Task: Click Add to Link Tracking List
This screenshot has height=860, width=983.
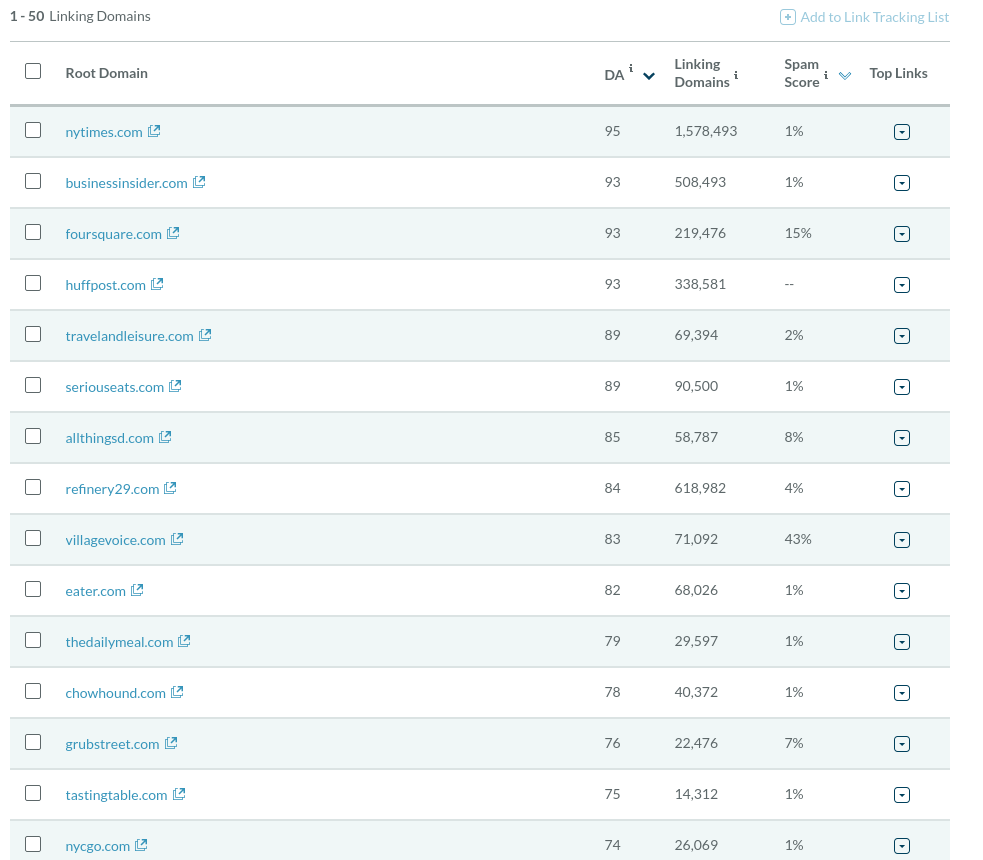Action: coord(874,17)
